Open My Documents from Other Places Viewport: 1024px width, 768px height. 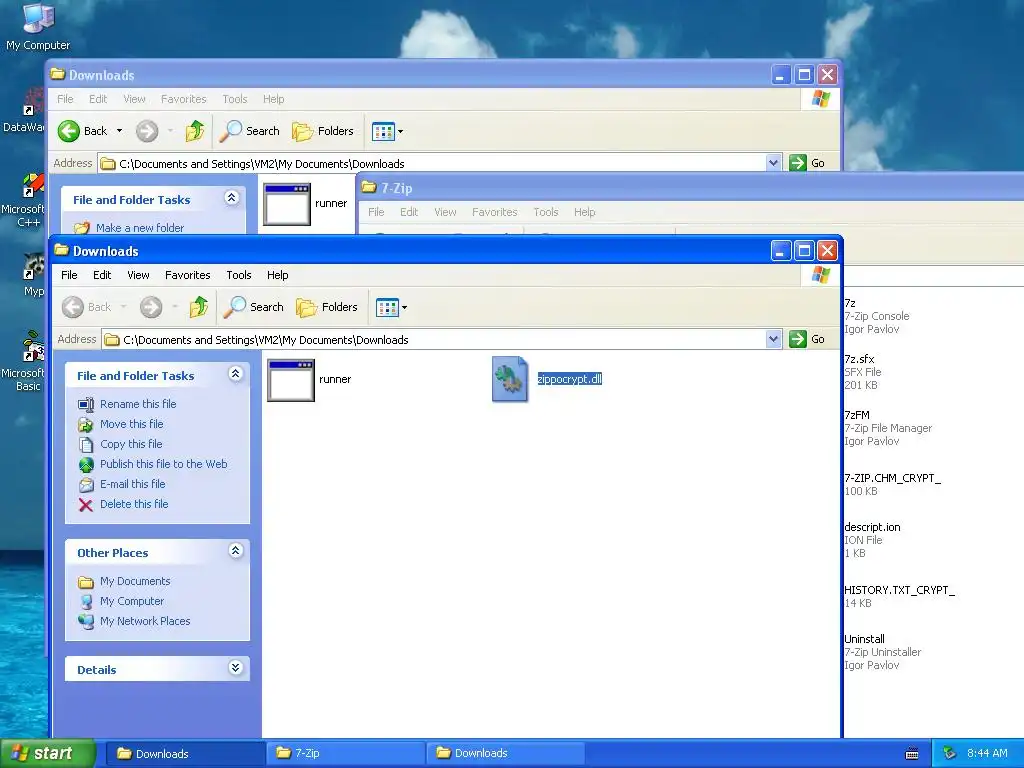coord(135,581)
